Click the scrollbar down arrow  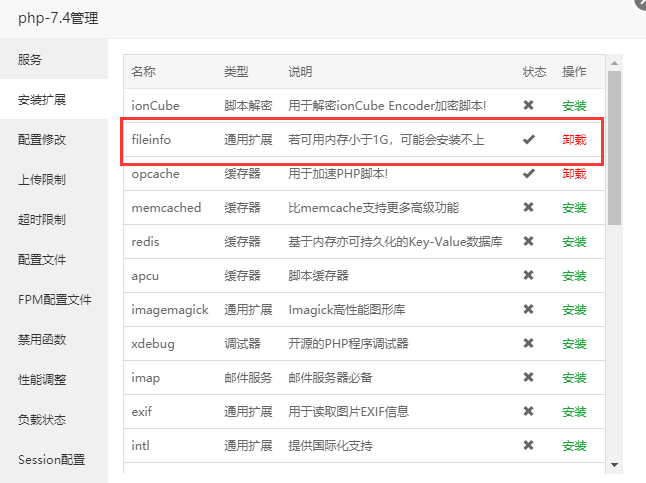coord(614,465)
